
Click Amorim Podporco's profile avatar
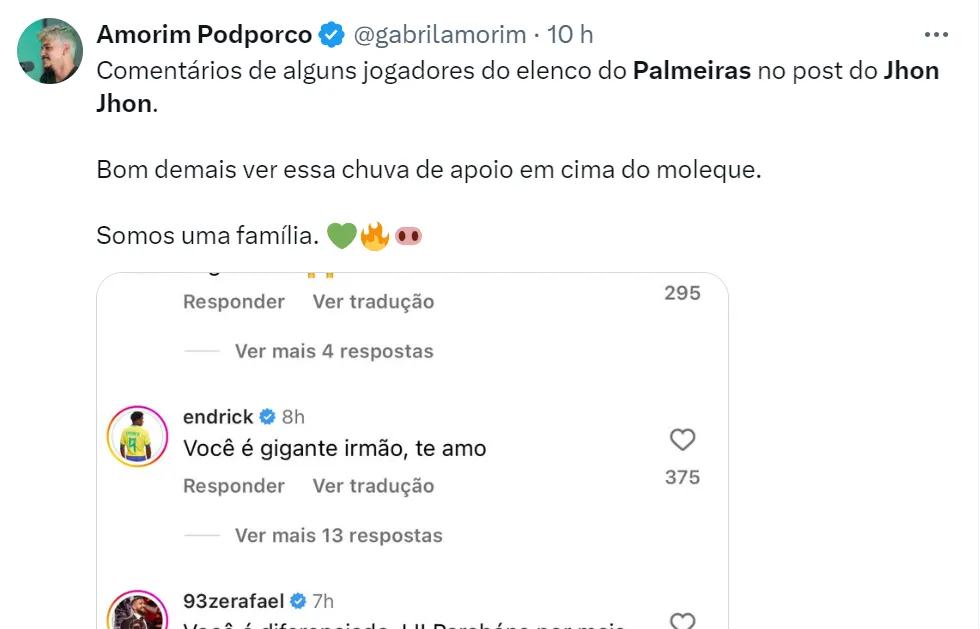click(49, 50)
